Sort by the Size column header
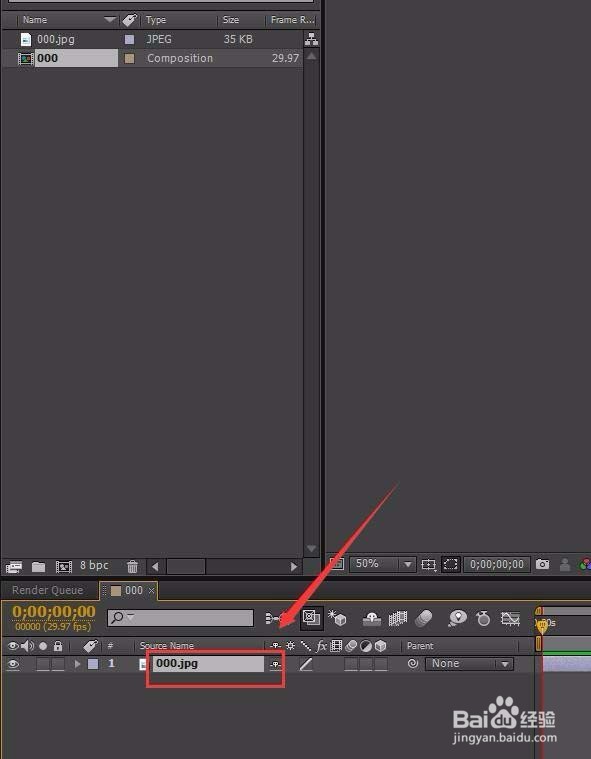Screen dimensions: 591x759 231,20
